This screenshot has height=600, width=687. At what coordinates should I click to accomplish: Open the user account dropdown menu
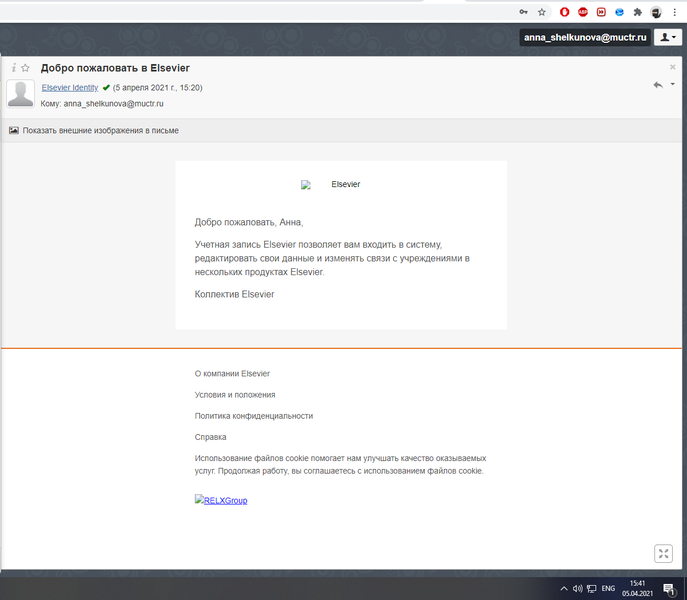[667, 37]
